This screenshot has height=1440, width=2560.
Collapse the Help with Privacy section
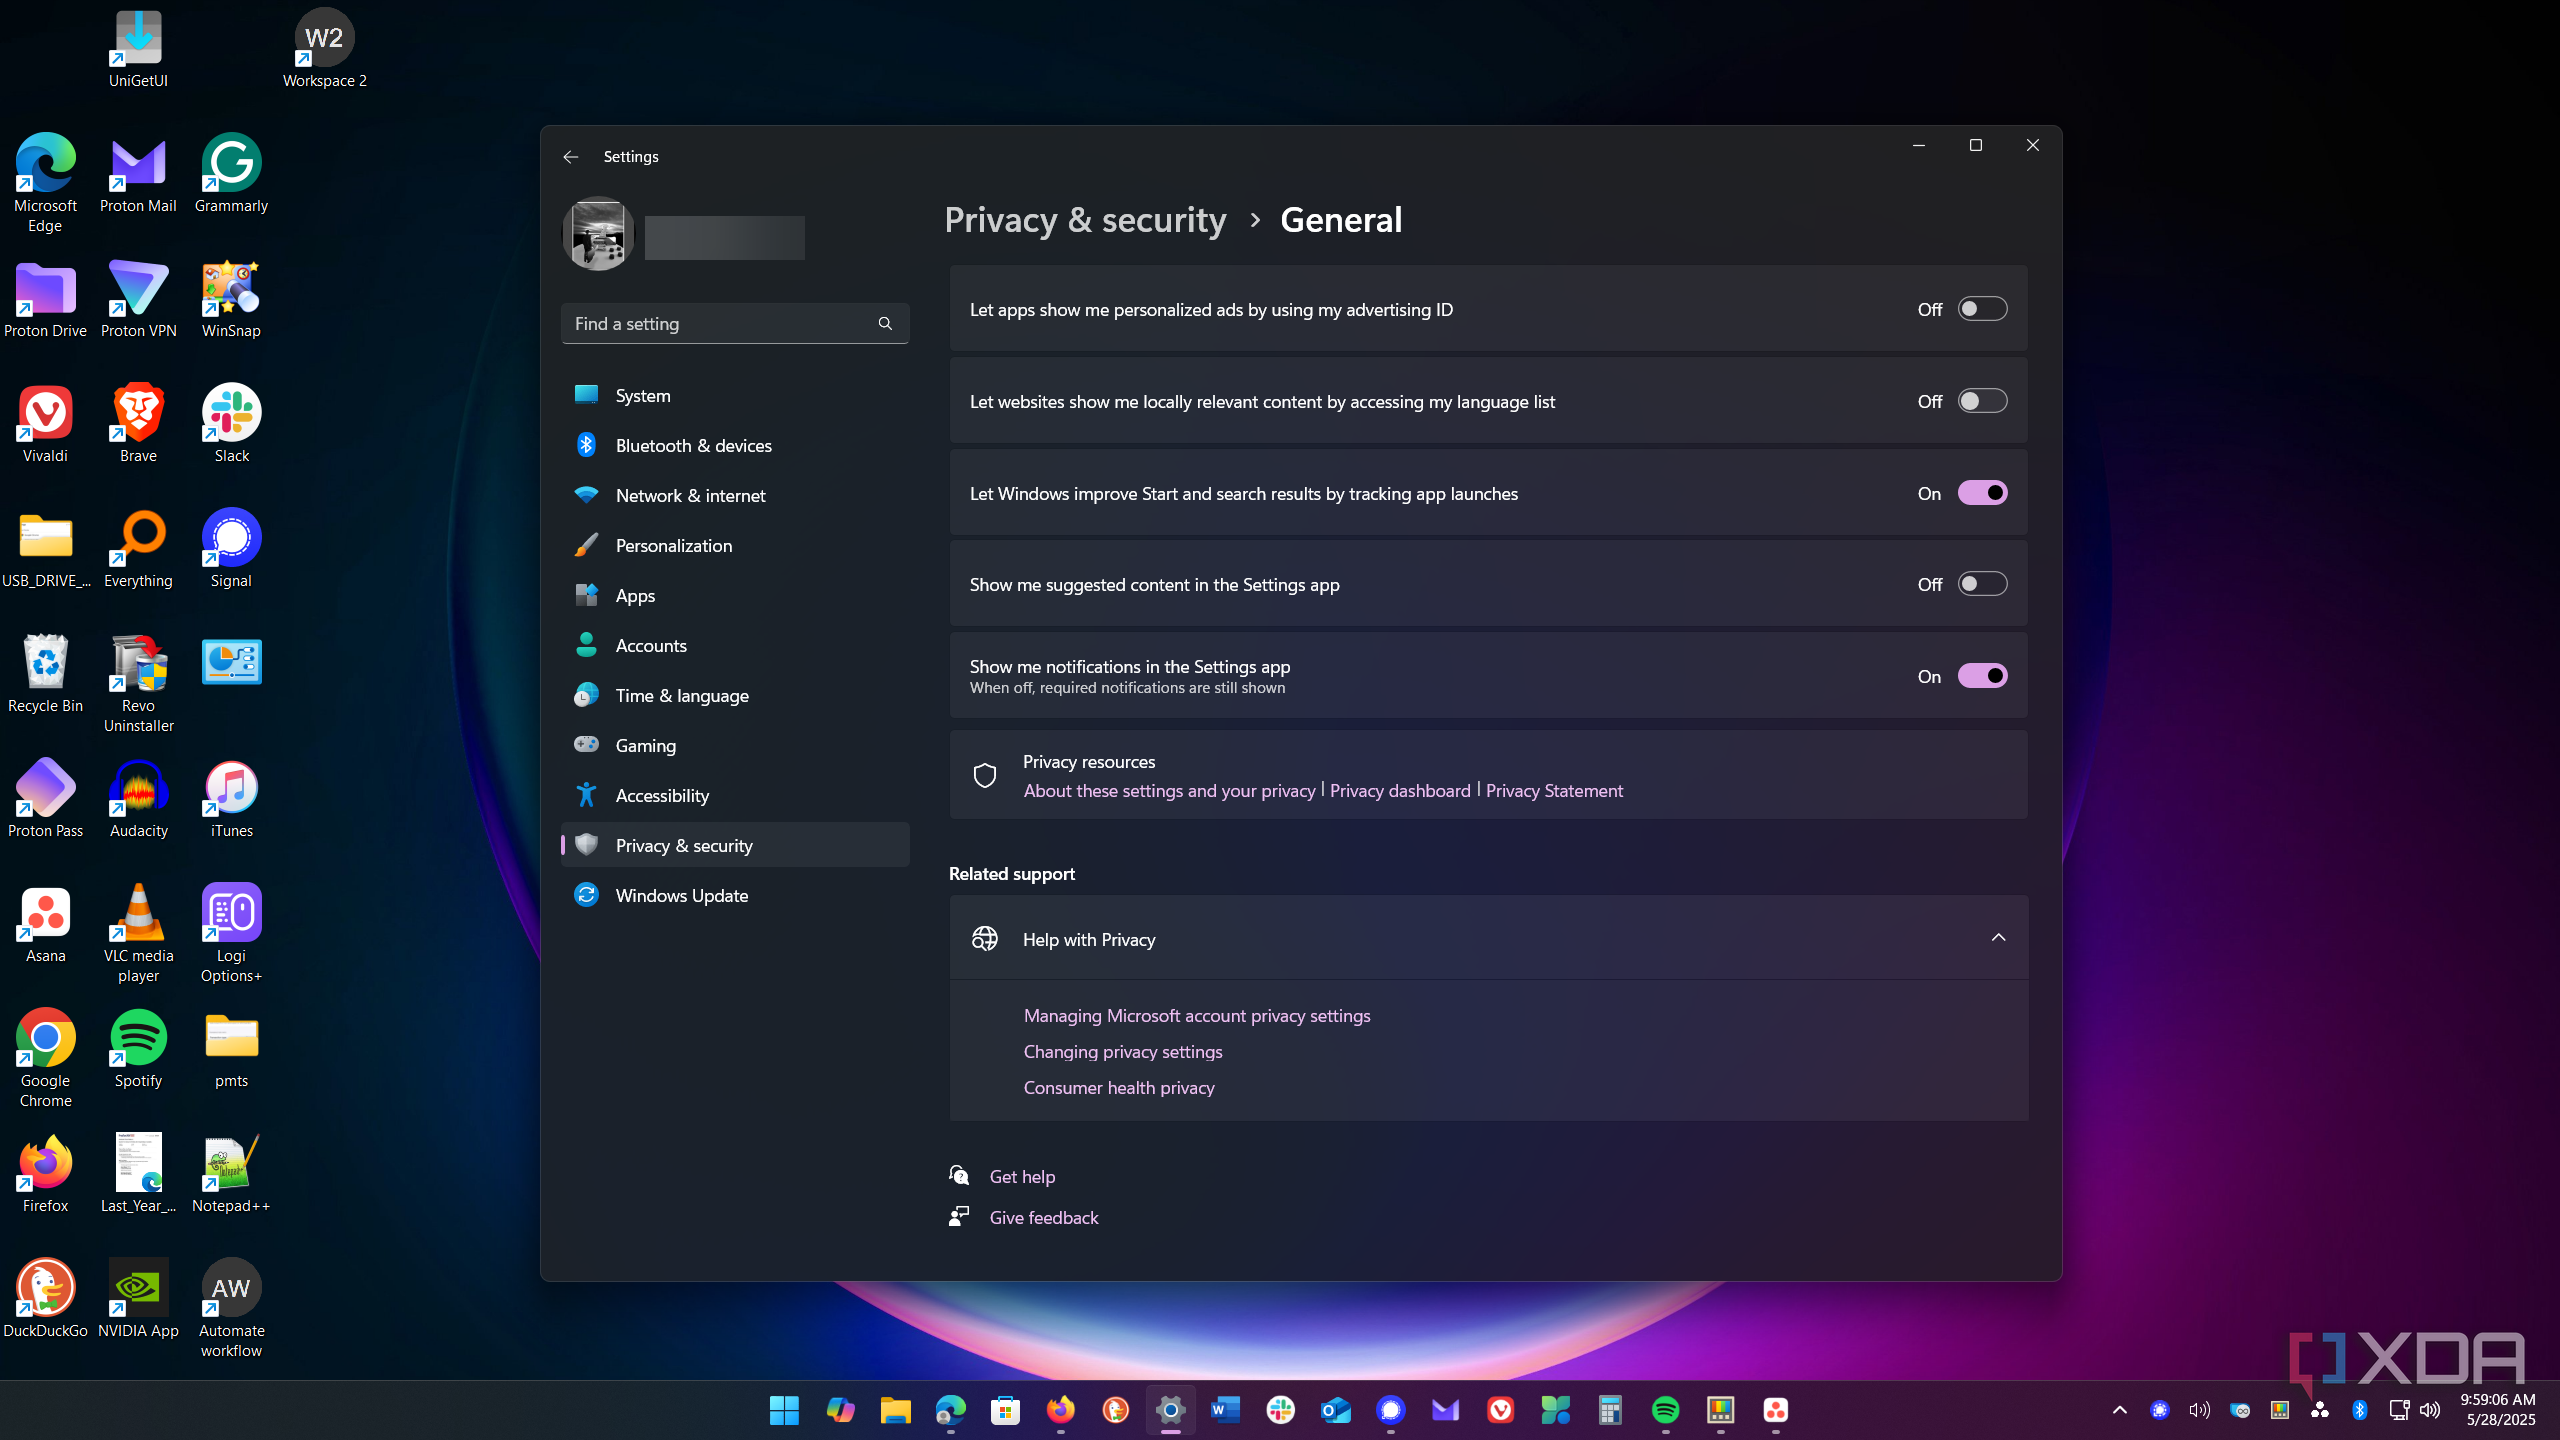tap(1998, 938)
